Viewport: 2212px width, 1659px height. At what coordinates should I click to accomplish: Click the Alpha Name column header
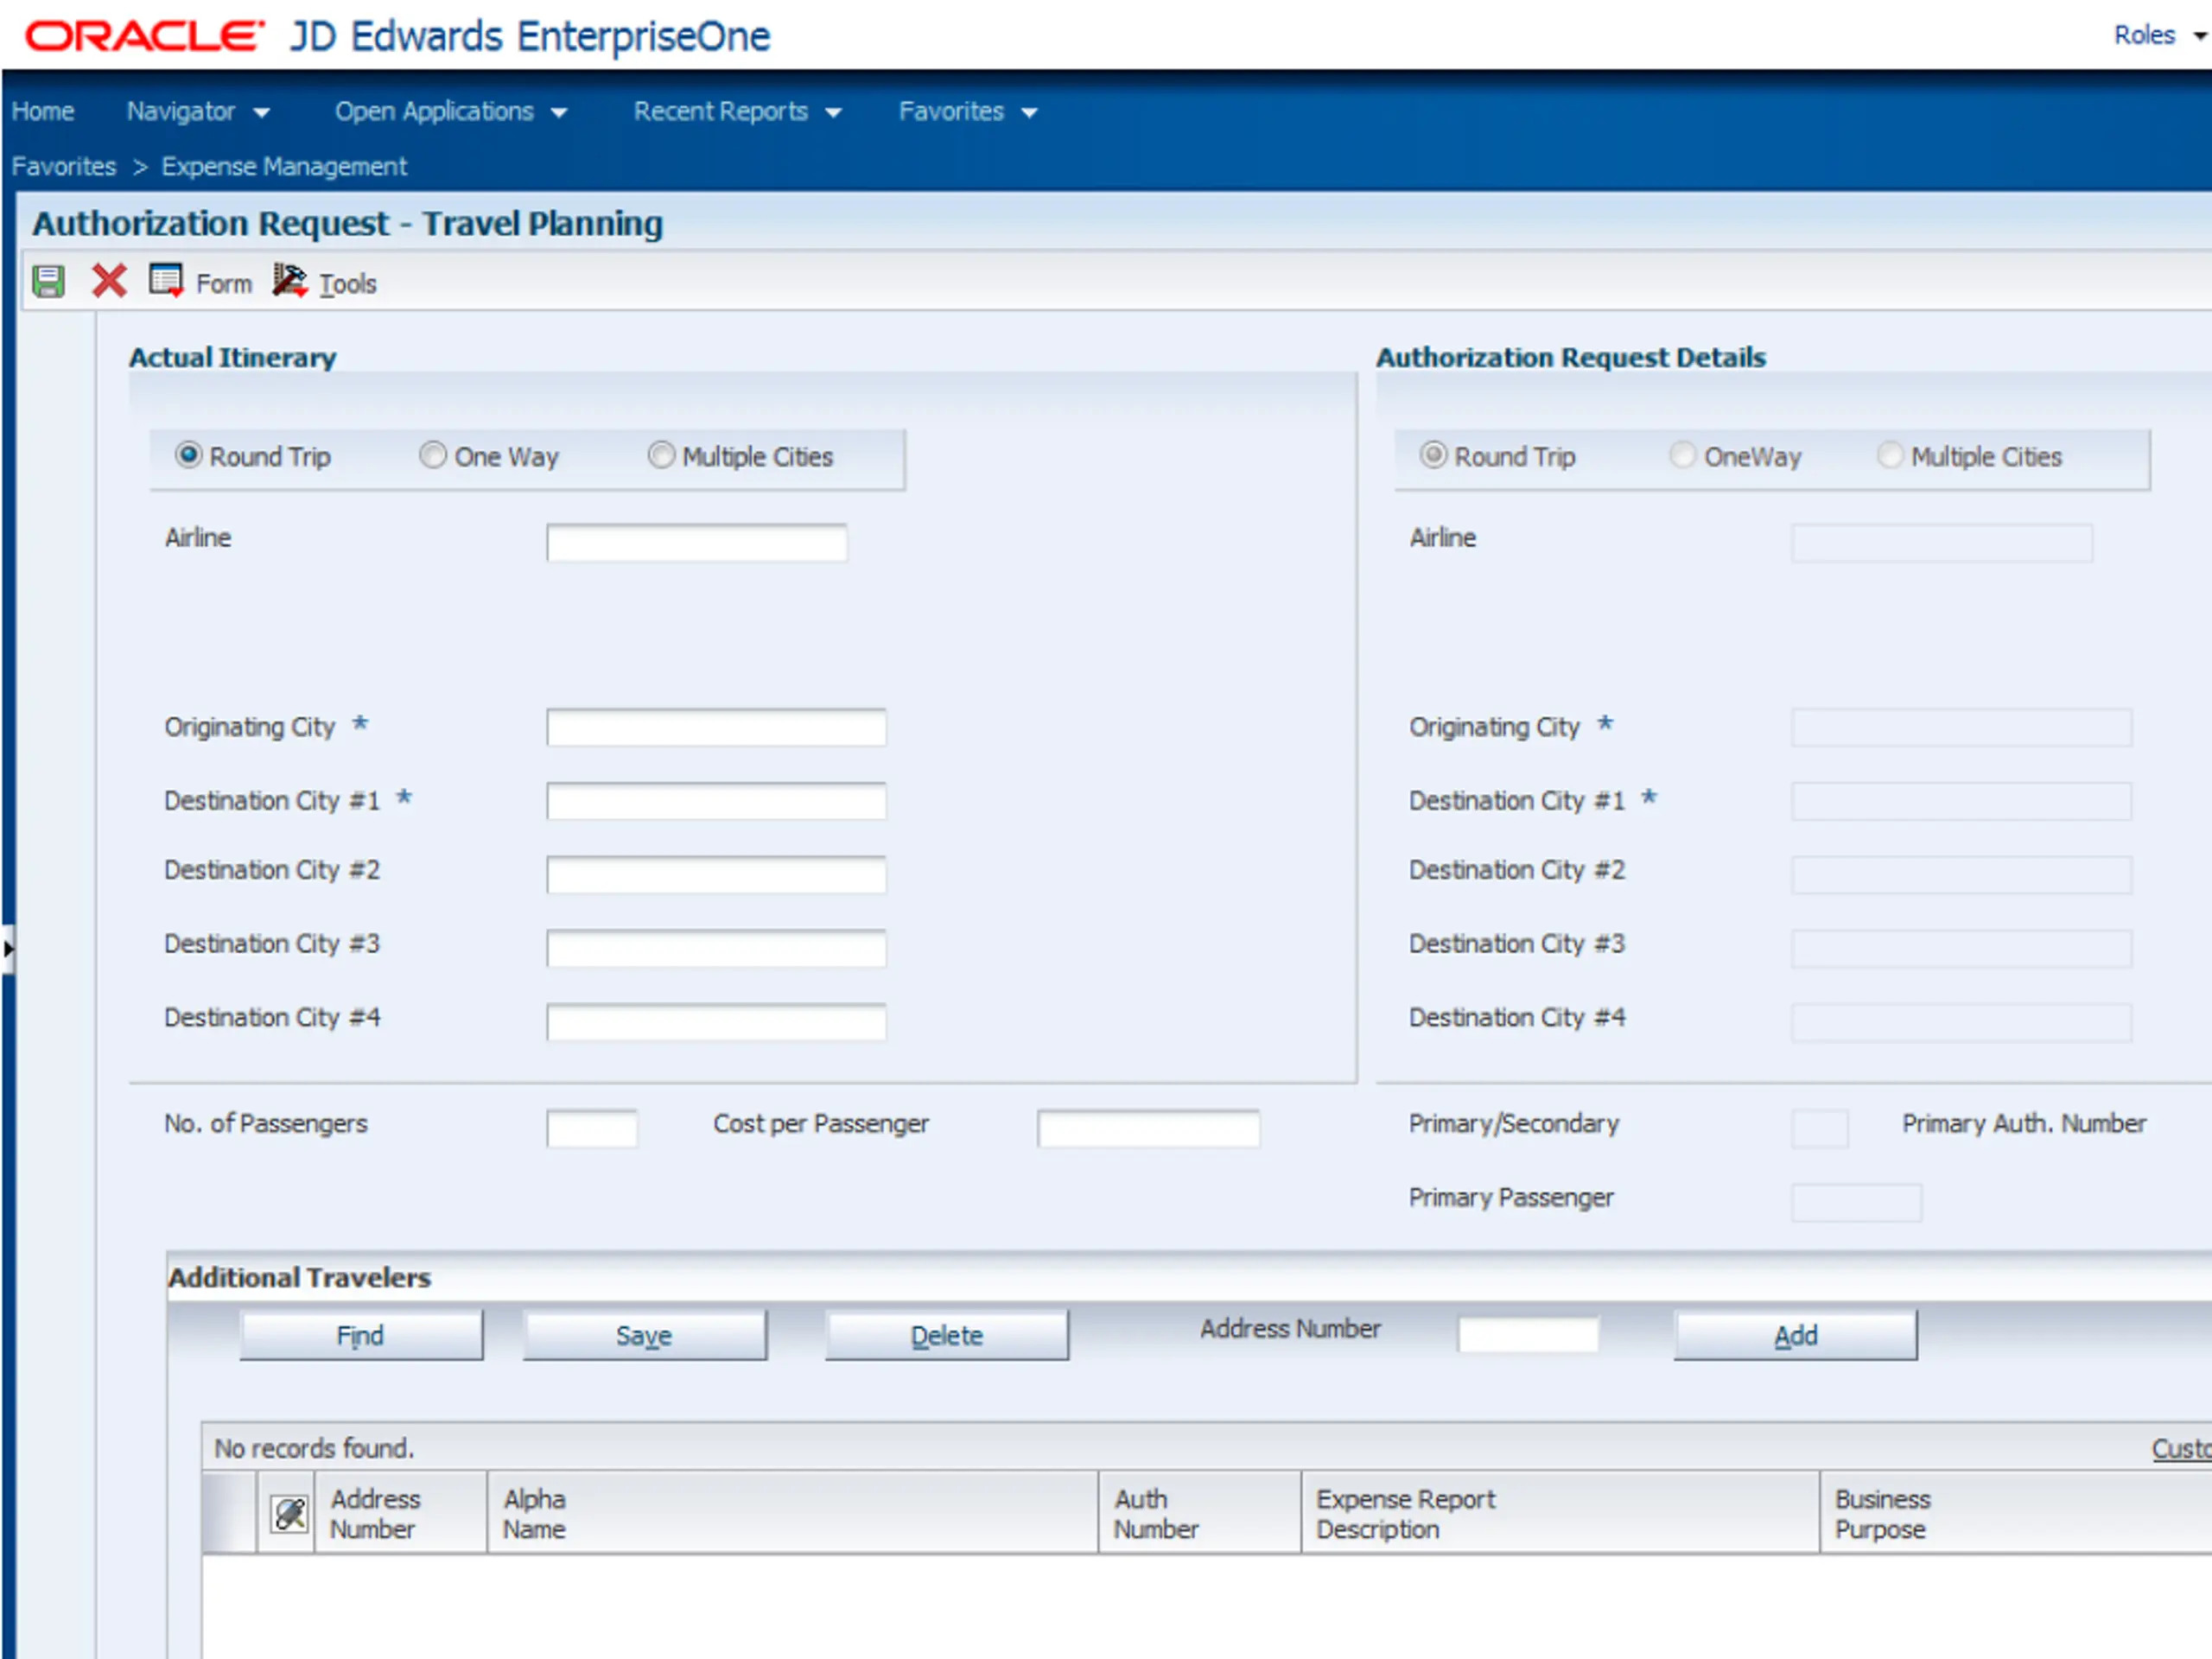coord(792,1513)
